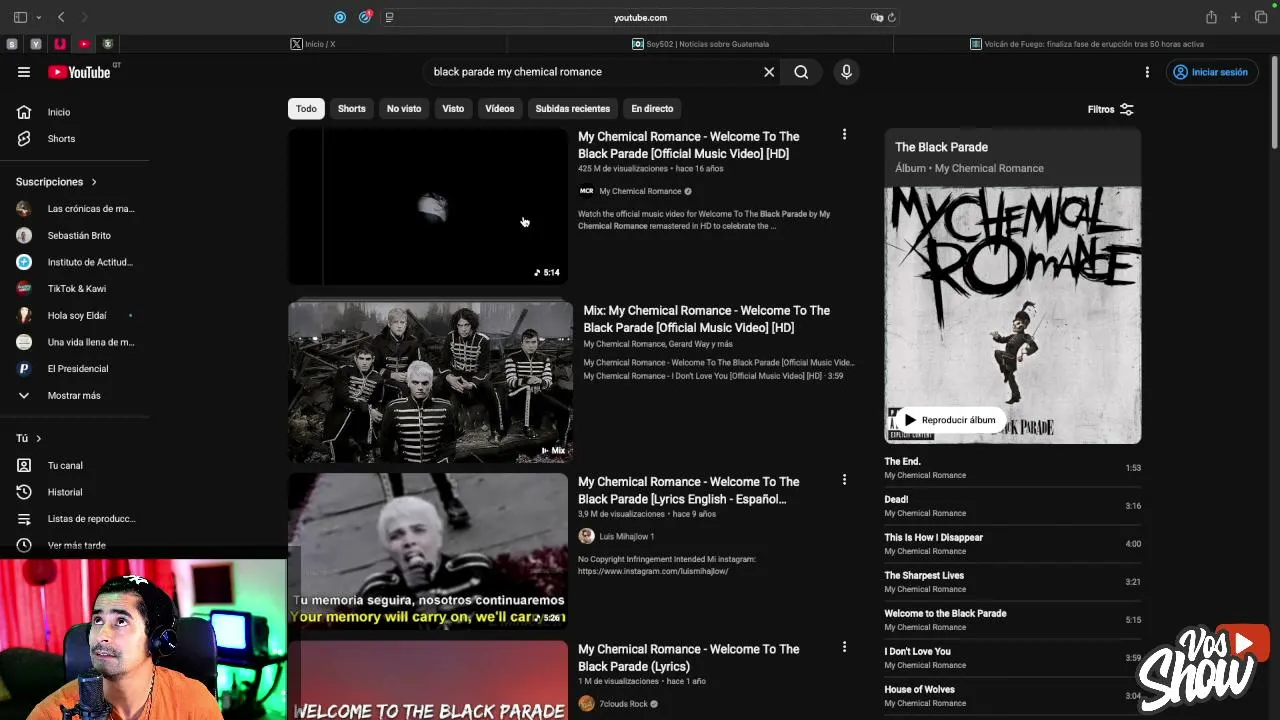Image resolution: width=1280 pixels, height=720 pixels.
Task: Open My Chemical Romance verified channel link
Action: coord(640,191)
